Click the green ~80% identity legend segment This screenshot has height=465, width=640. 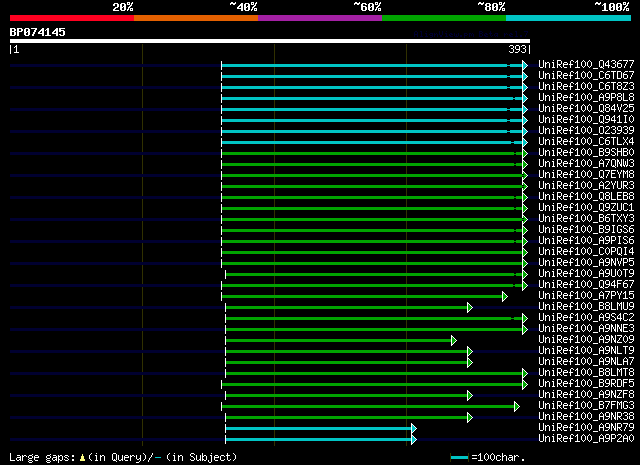pos(444,18)
